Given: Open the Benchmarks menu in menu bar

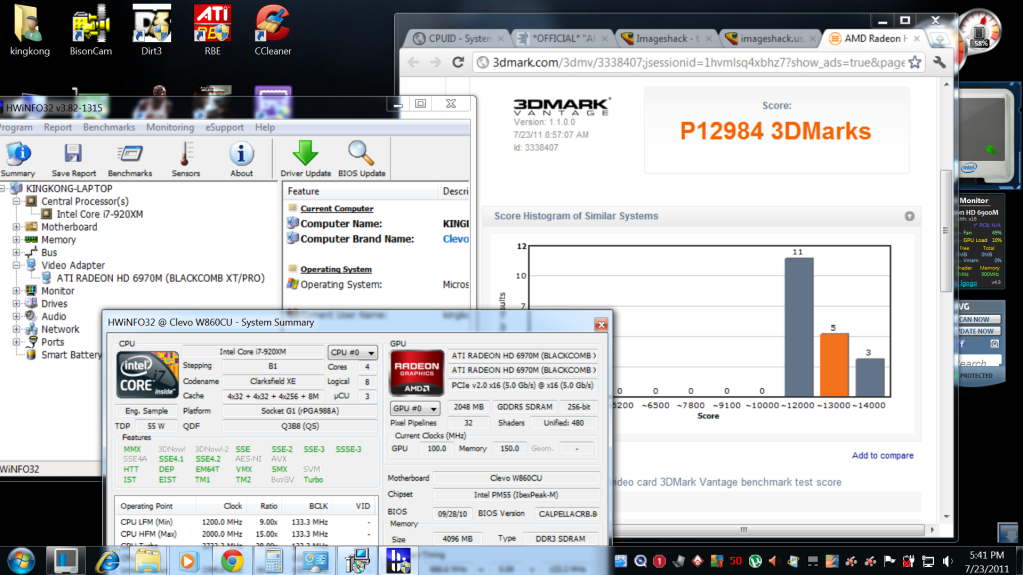Looking at the screenshot, I should [108, 127].
